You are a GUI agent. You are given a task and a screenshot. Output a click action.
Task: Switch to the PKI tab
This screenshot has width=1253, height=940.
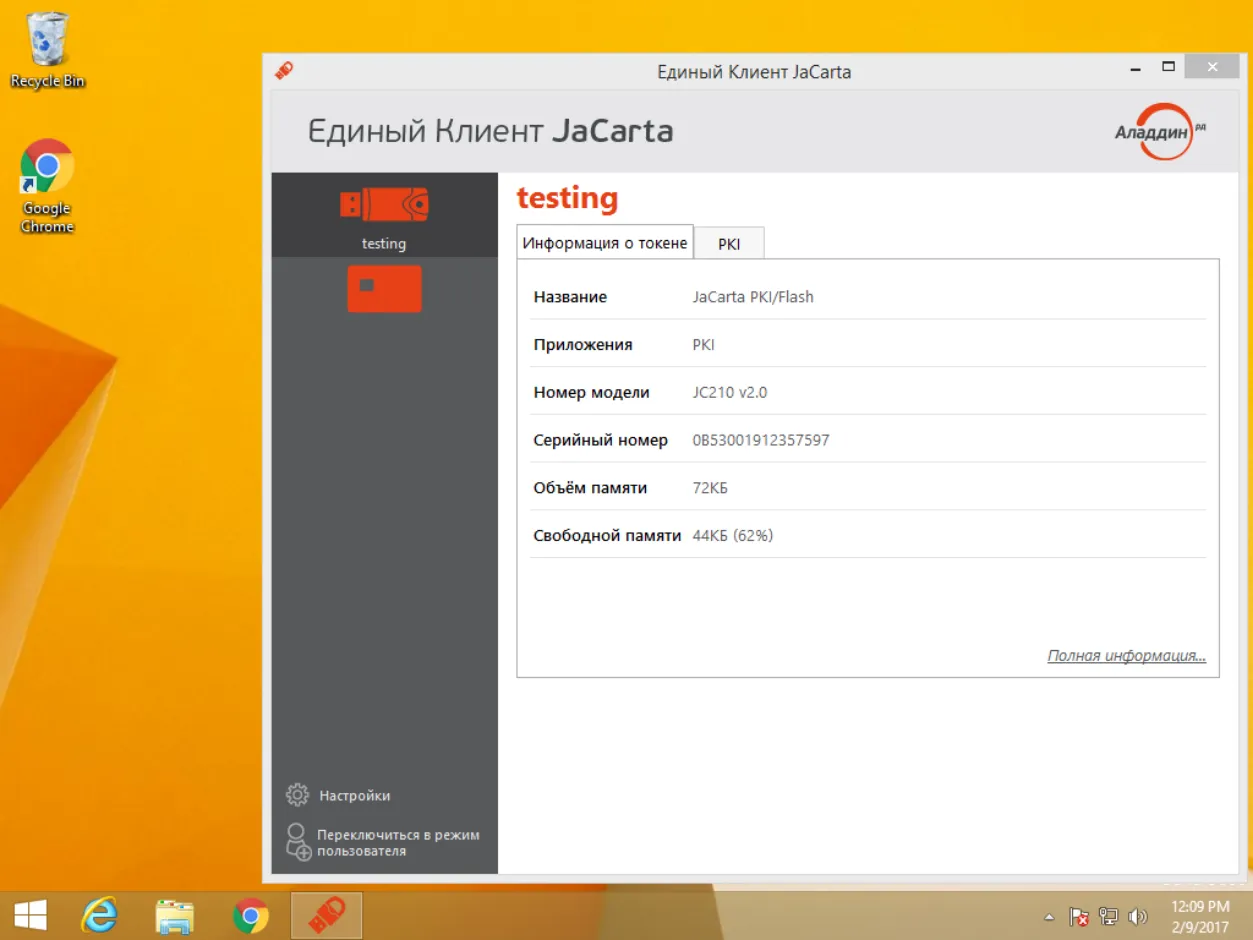coord(729,243)
